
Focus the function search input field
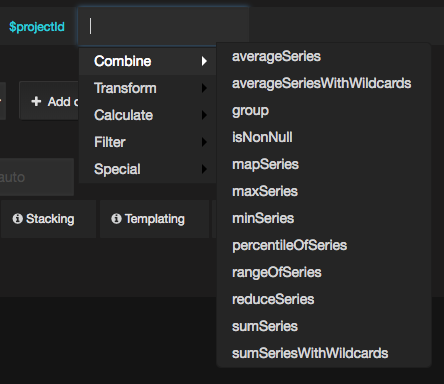[x=163, y=26]
